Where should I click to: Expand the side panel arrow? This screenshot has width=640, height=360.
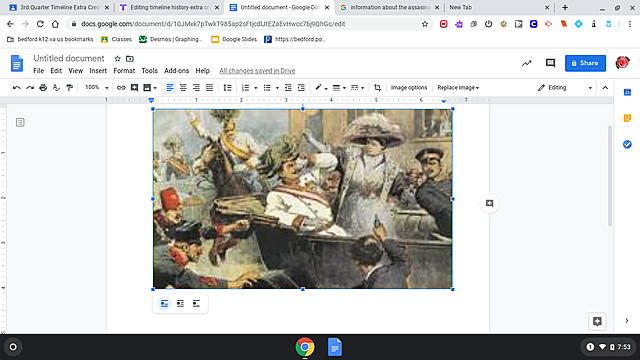(627, 321)
